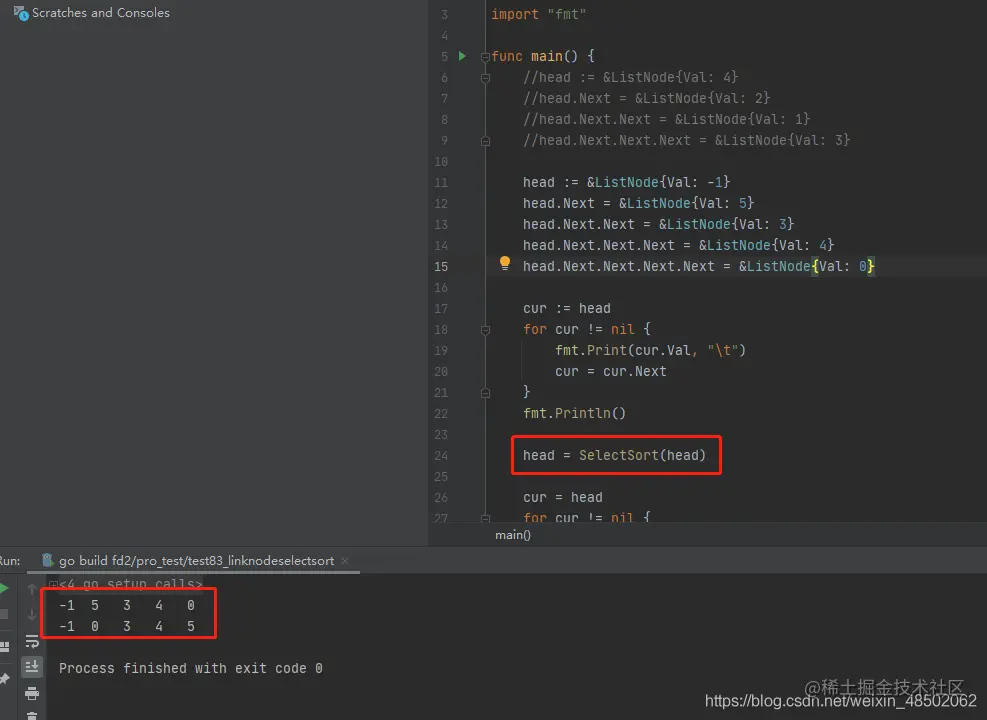Image resolution: width=987 pixels, height=720 pixels.
Task: Expand the folded '4 go setup calls' output
Action: [x=54, y=584]
